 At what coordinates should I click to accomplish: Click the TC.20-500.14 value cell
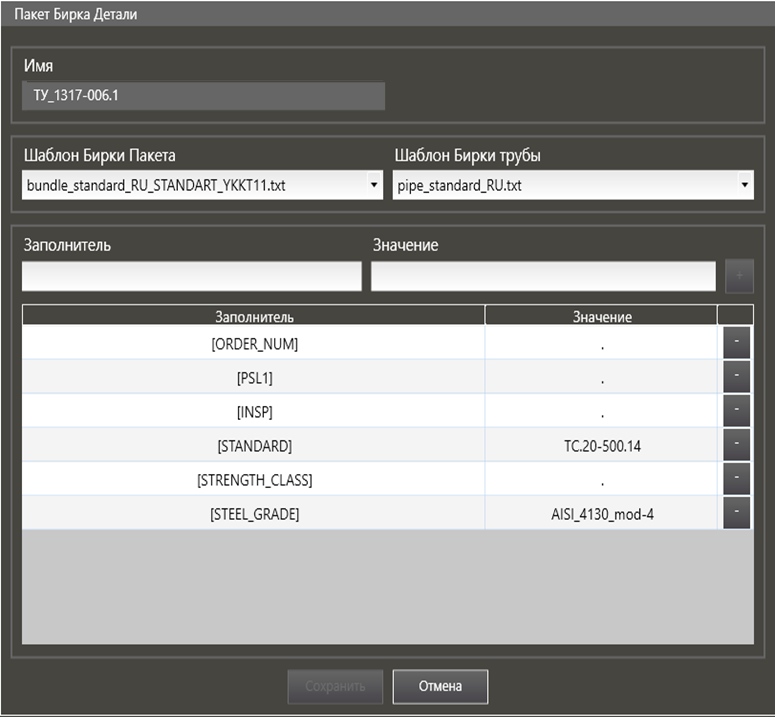pos(602,445)
